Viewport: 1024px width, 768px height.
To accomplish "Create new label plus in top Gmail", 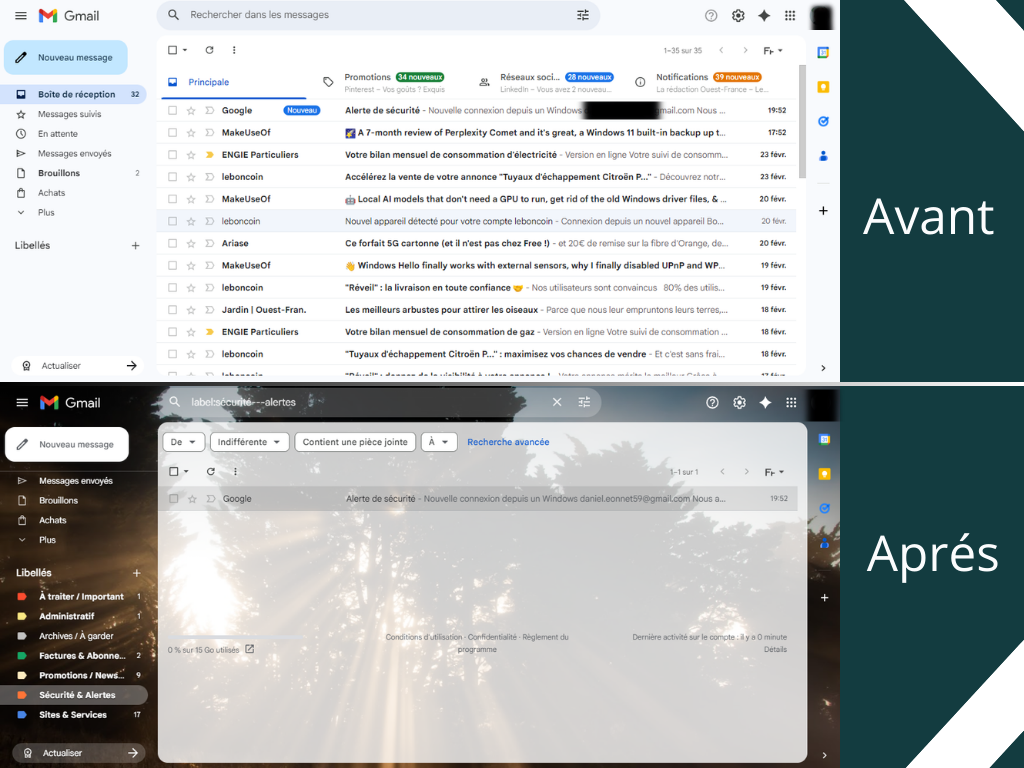I will click(x=135, y=246).
